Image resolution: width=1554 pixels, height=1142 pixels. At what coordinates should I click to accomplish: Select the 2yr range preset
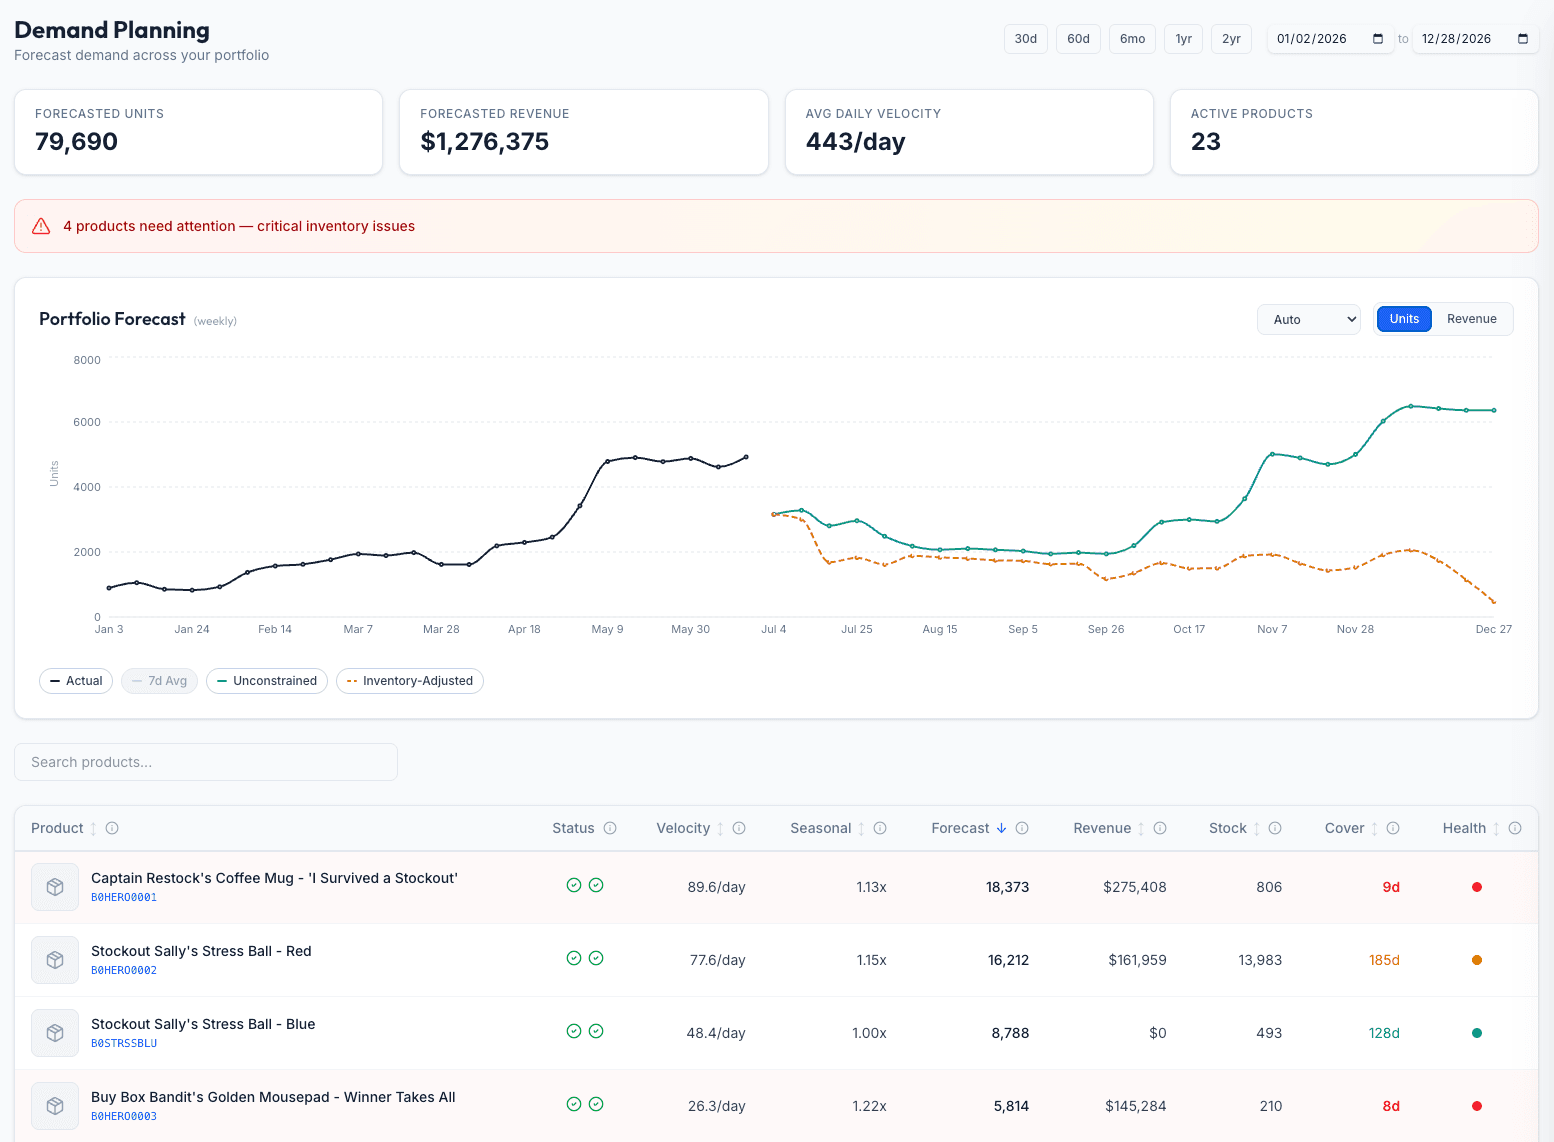pyautogui.click(x=1231, y=39)
